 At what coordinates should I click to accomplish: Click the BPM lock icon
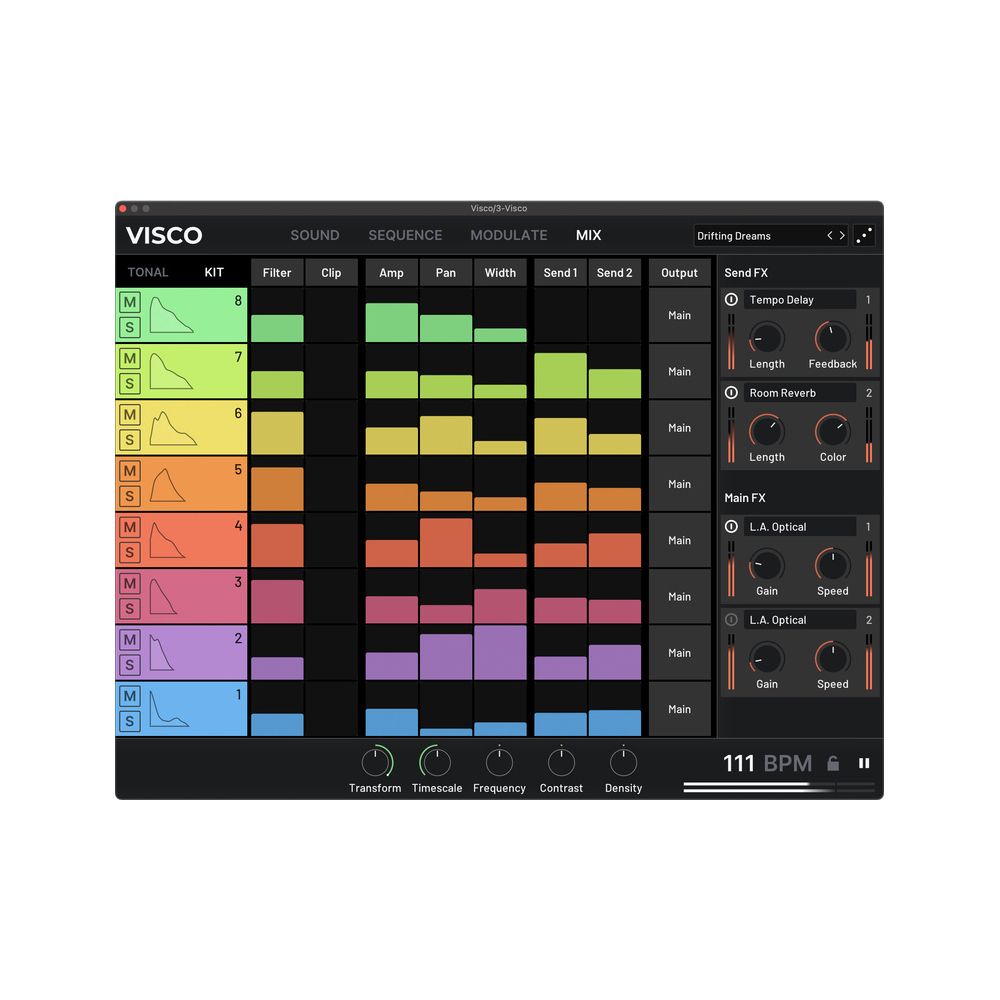point(833,764)
